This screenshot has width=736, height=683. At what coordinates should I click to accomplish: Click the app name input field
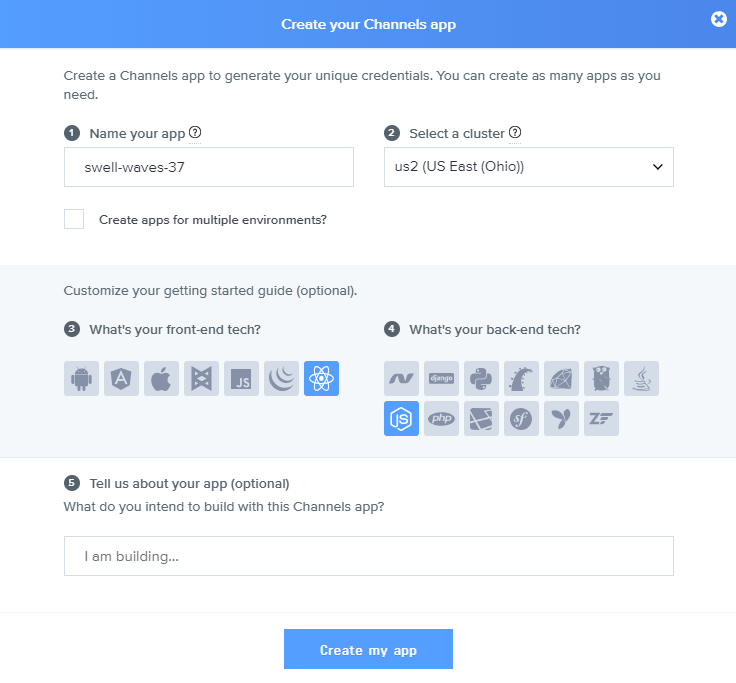[208, 167]
